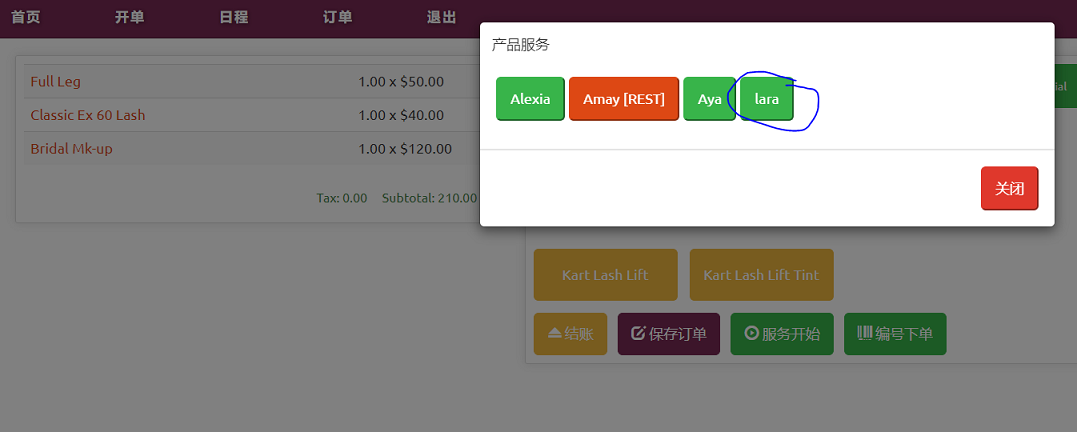Open the 首页 menu item
The height and width of the screenshot is (432, 1077).
(x=25, y=17)
